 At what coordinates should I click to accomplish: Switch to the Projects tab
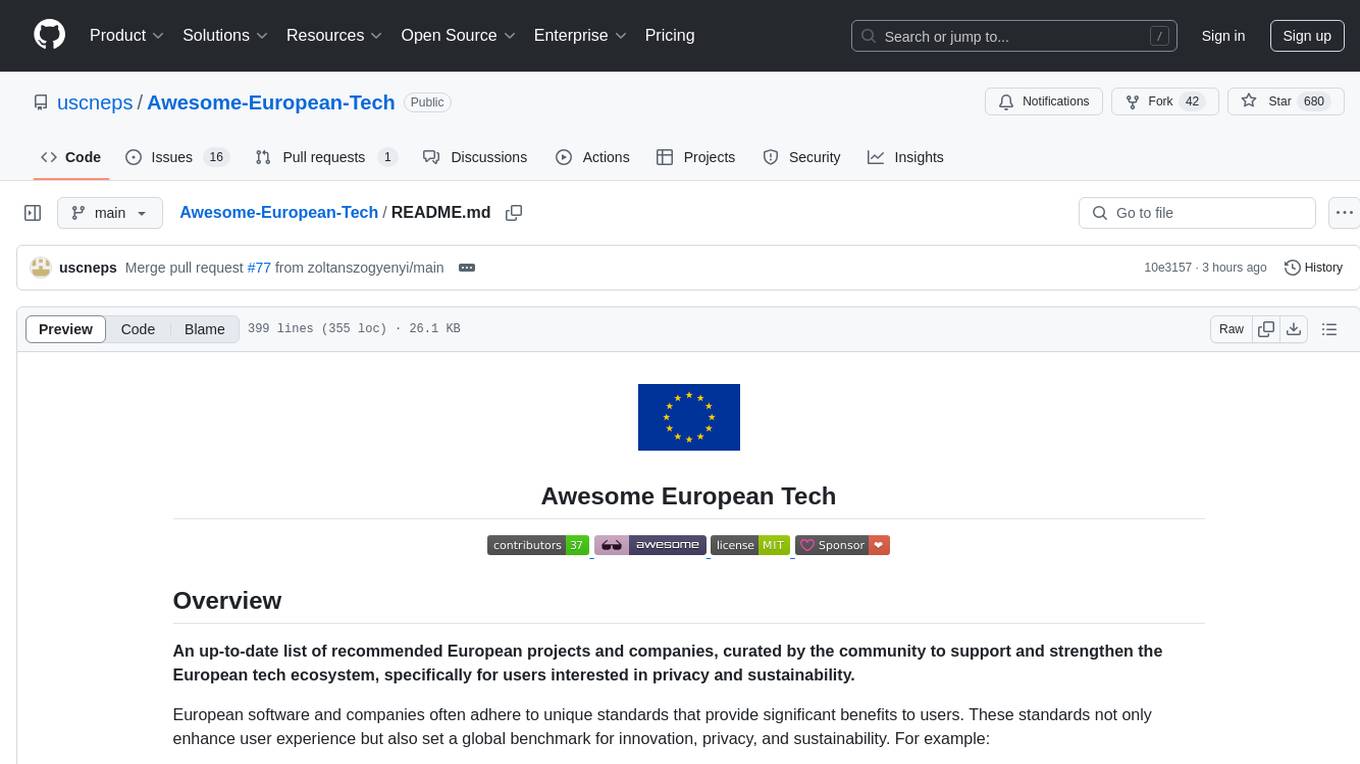[x=696, y=157]
